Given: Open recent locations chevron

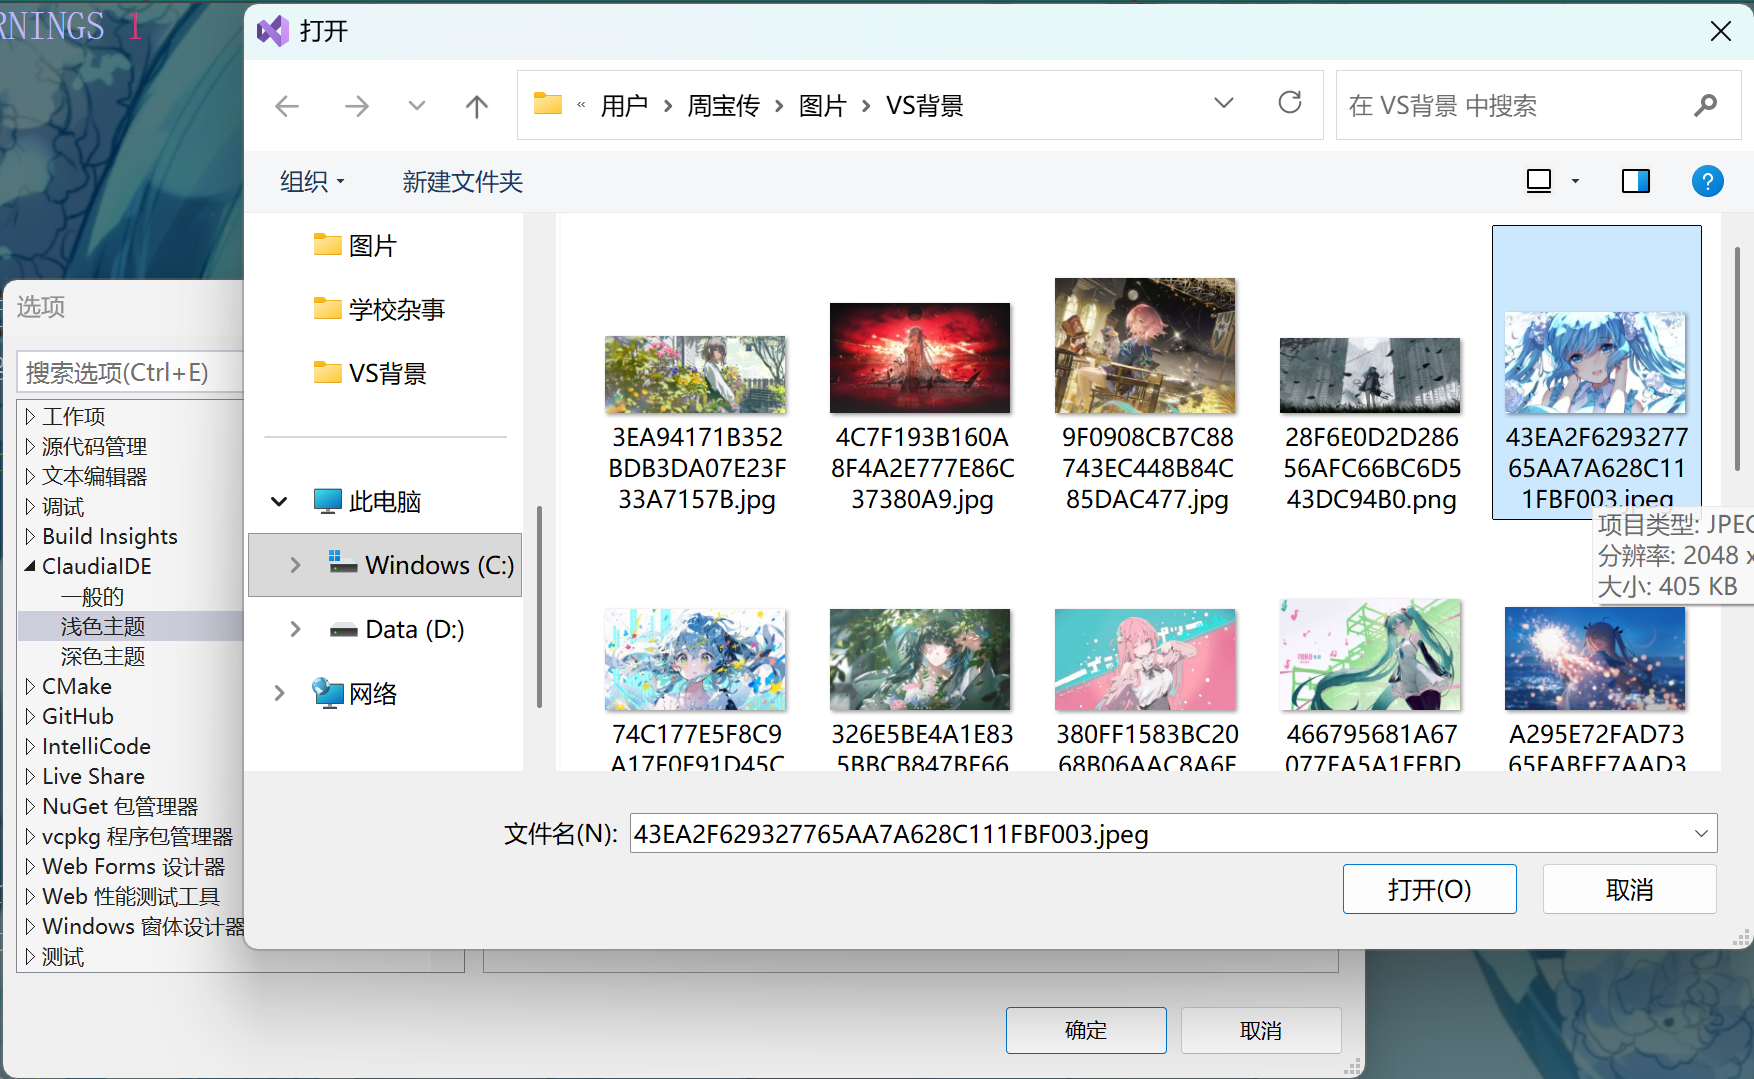Looking at the screenshot, I should 417,106.
